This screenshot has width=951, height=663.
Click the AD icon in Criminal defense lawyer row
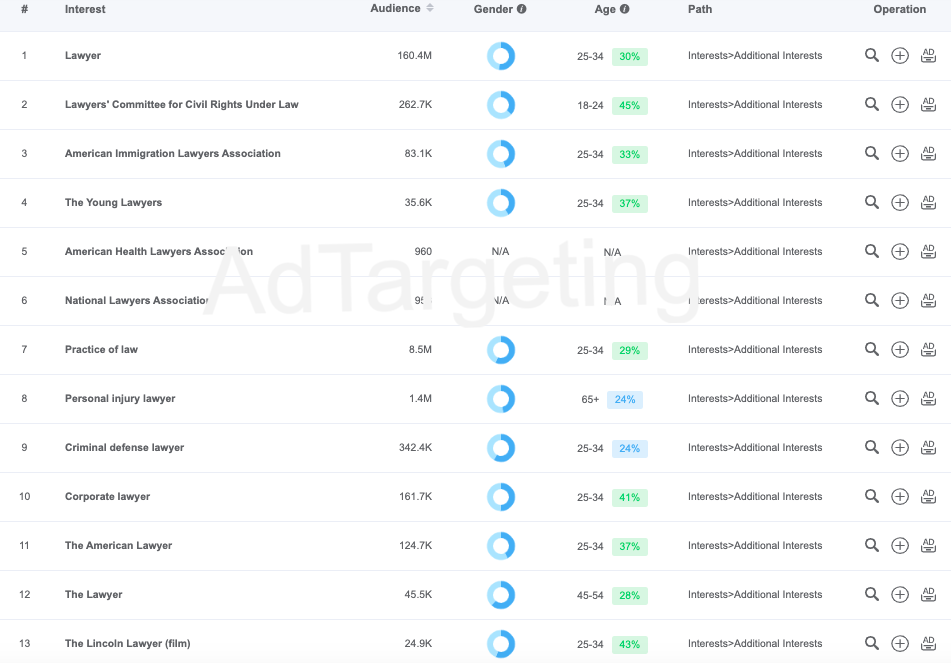[928, 448]
